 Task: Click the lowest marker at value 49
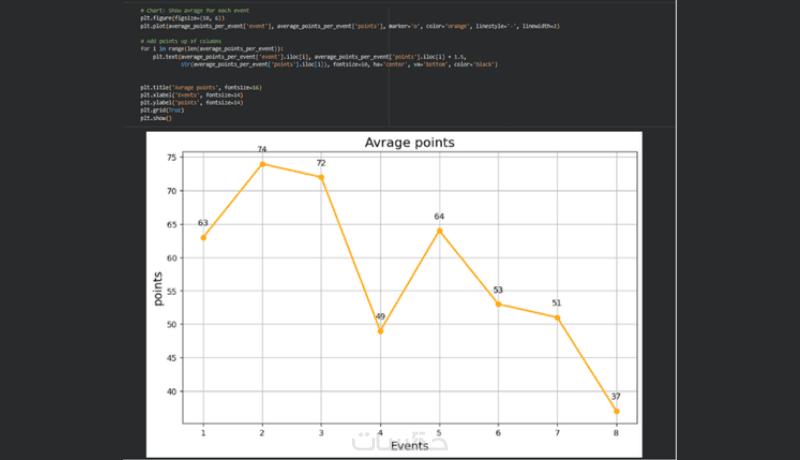(380, 331)
